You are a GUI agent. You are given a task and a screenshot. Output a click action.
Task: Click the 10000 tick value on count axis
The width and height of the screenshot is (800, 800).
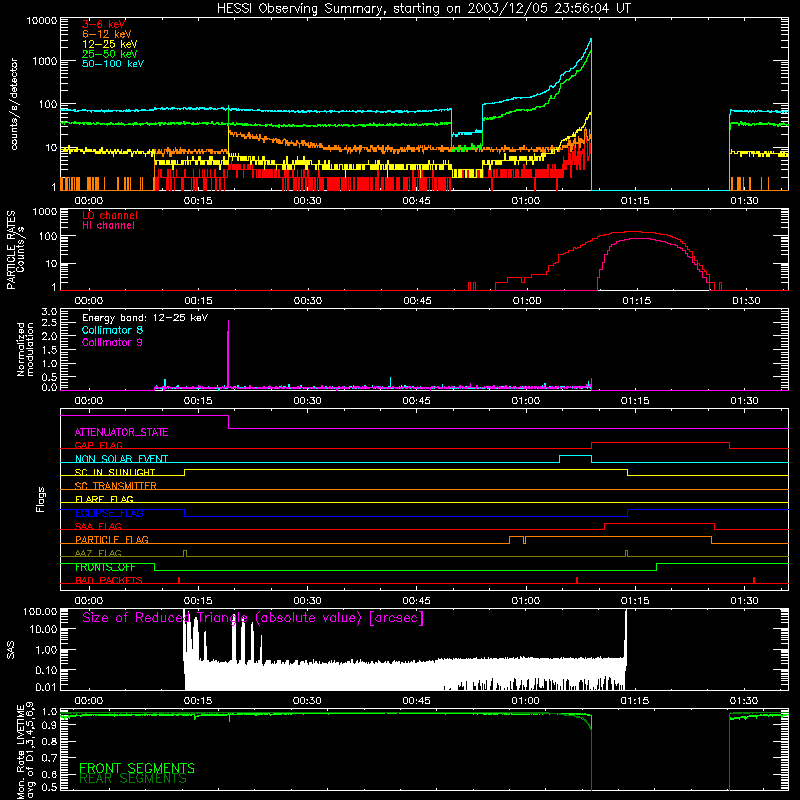point(42,21)
